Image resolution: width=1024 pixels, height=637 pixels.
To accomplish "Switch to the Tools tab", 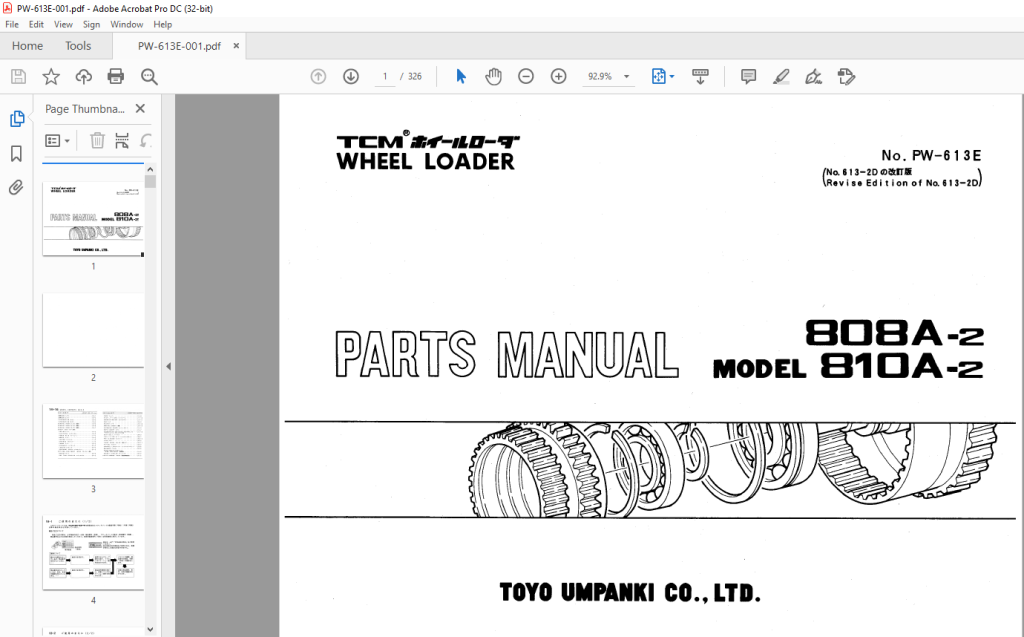I will coord(78,46).
